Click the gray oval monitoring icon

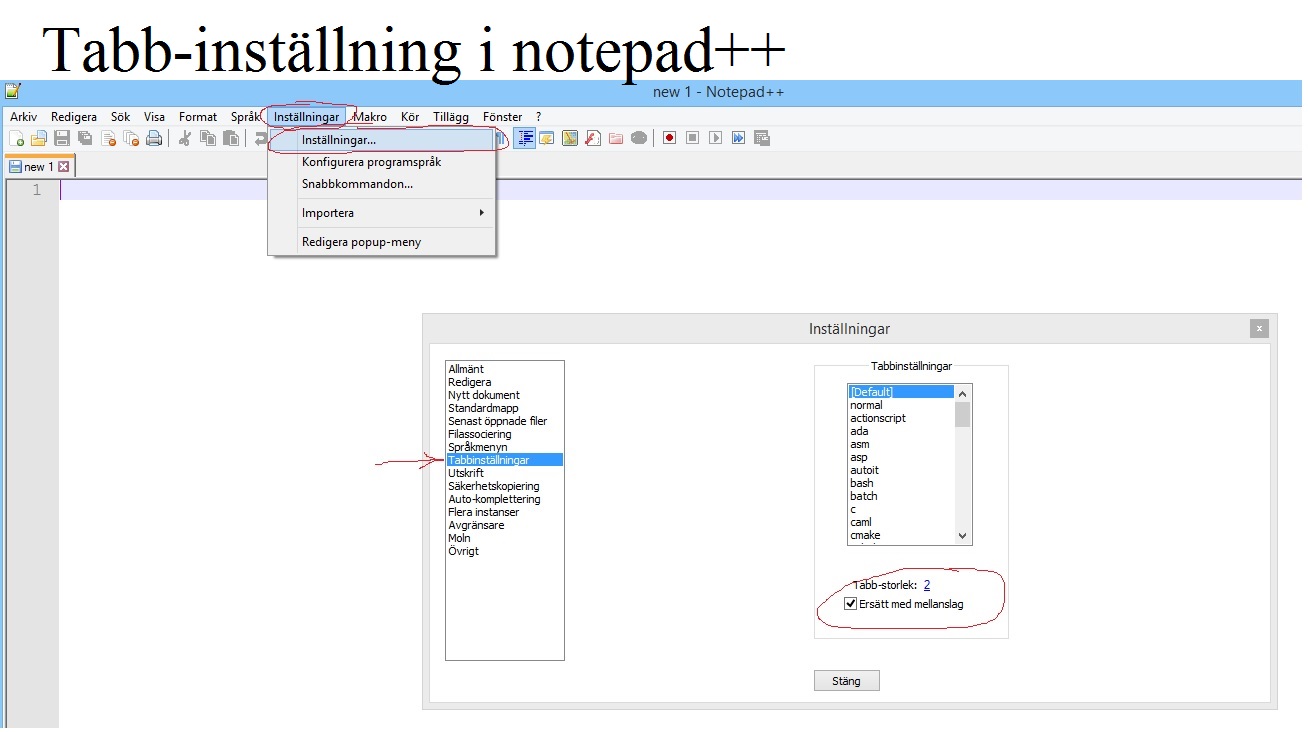point(639,138)
